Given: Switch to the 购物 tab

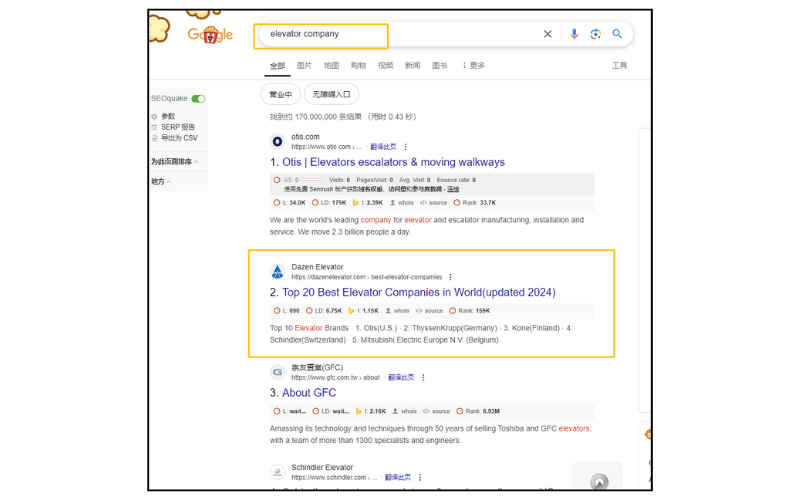Looking at the screenshot, I should coord(358,66).
